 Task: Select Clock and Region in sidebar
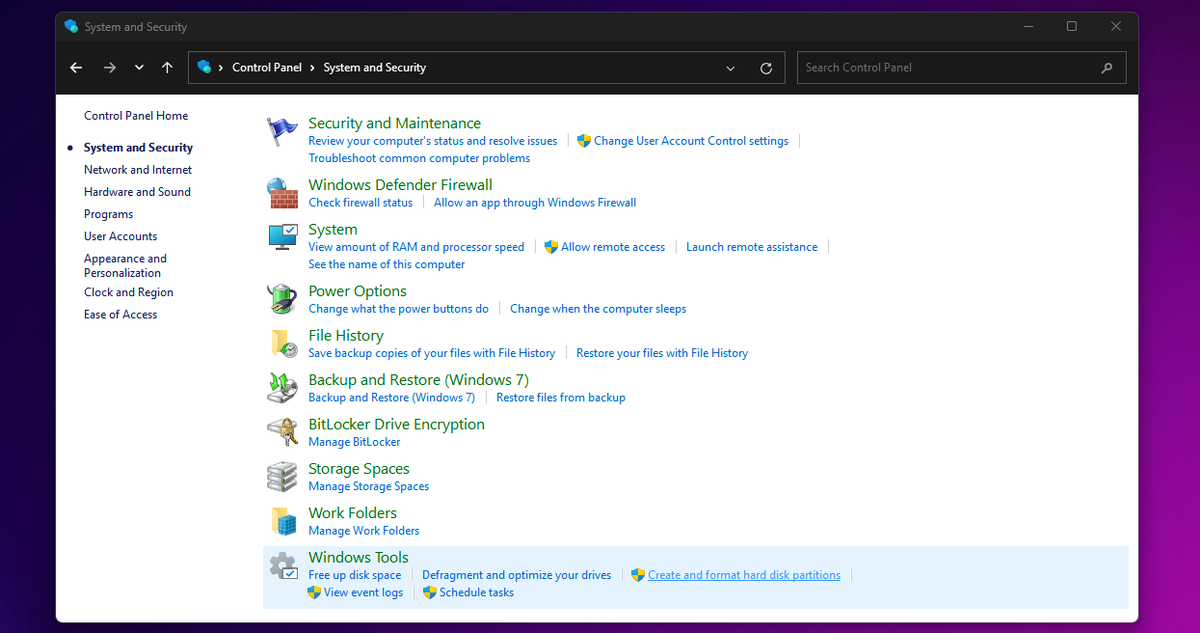pos(129,292)
